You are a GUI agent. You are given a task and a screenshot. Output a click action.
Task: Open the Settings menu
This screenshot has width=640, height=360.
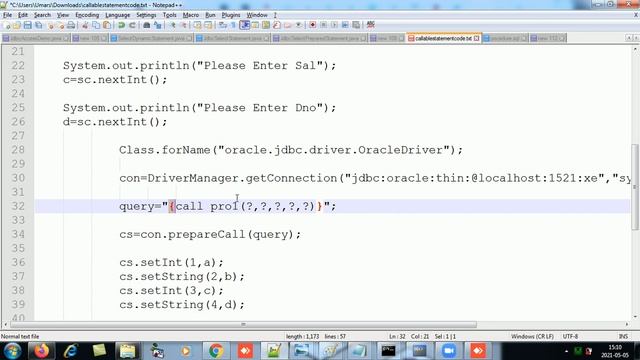pos(146,15)
